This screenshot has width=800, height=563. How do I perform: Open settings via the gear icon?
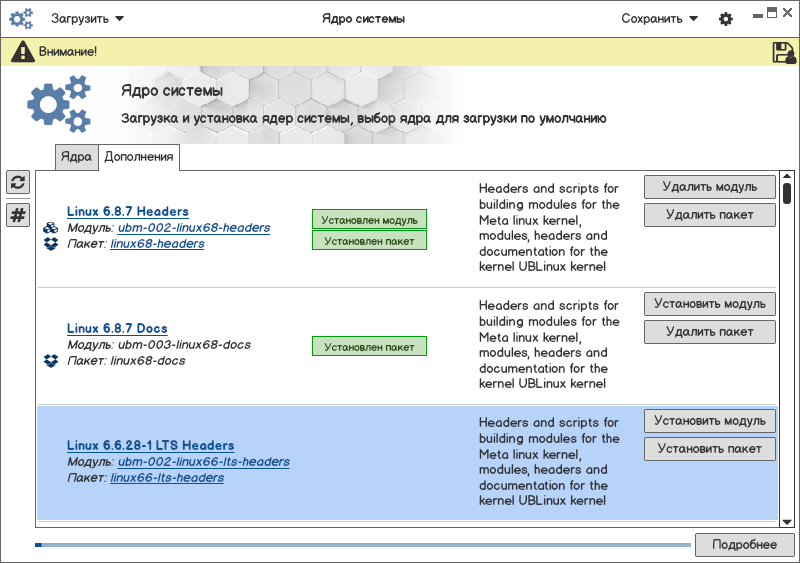tap(726, 19)
